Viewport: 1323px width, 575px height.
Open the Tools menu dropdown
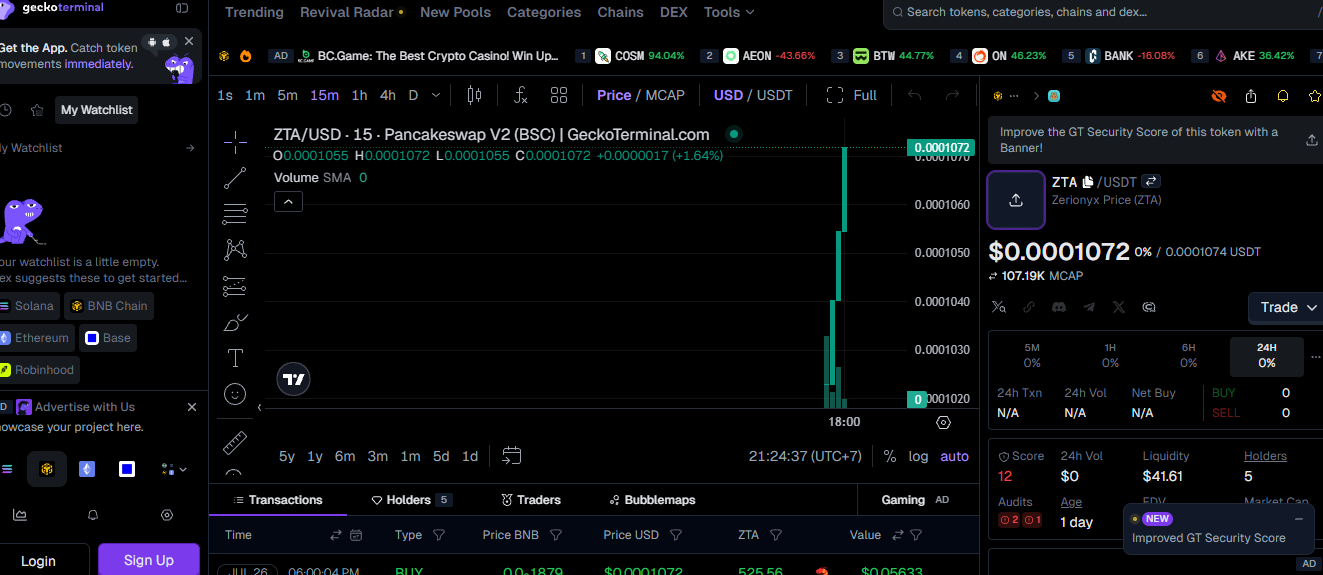[729, 12]
